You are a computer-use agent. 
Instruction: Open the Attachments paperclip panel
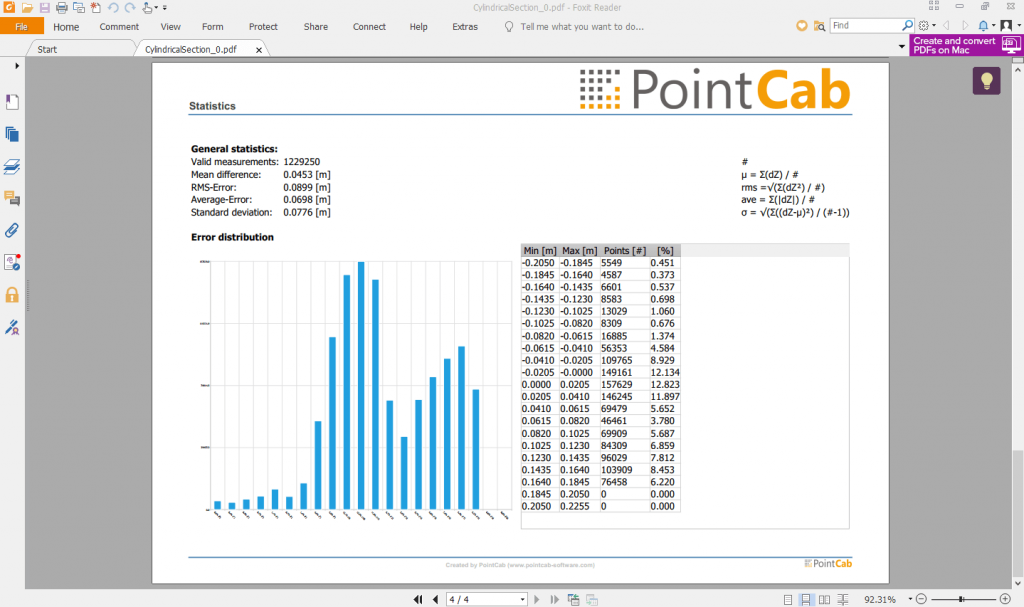(12, 230)
